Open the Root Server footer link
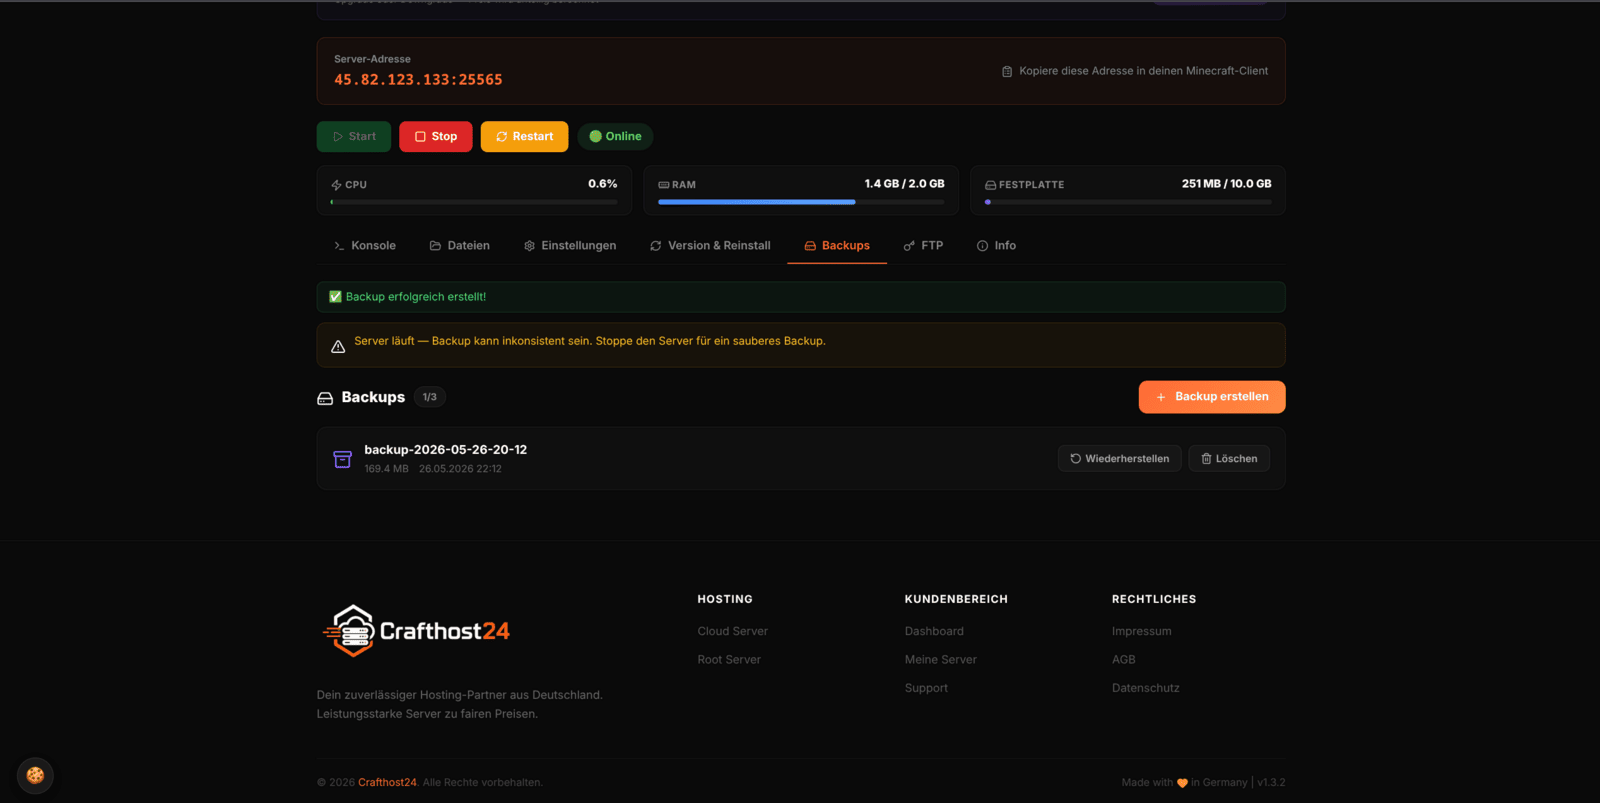The height and width of the screenshot is (803, 1600). [x=729, y=660]
